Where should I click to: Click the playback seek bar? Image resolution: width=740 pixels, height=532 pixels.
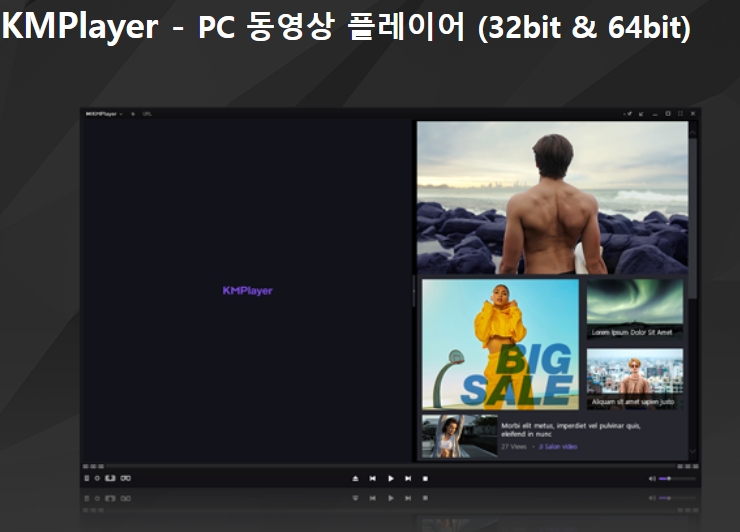(x=390, y=466)
